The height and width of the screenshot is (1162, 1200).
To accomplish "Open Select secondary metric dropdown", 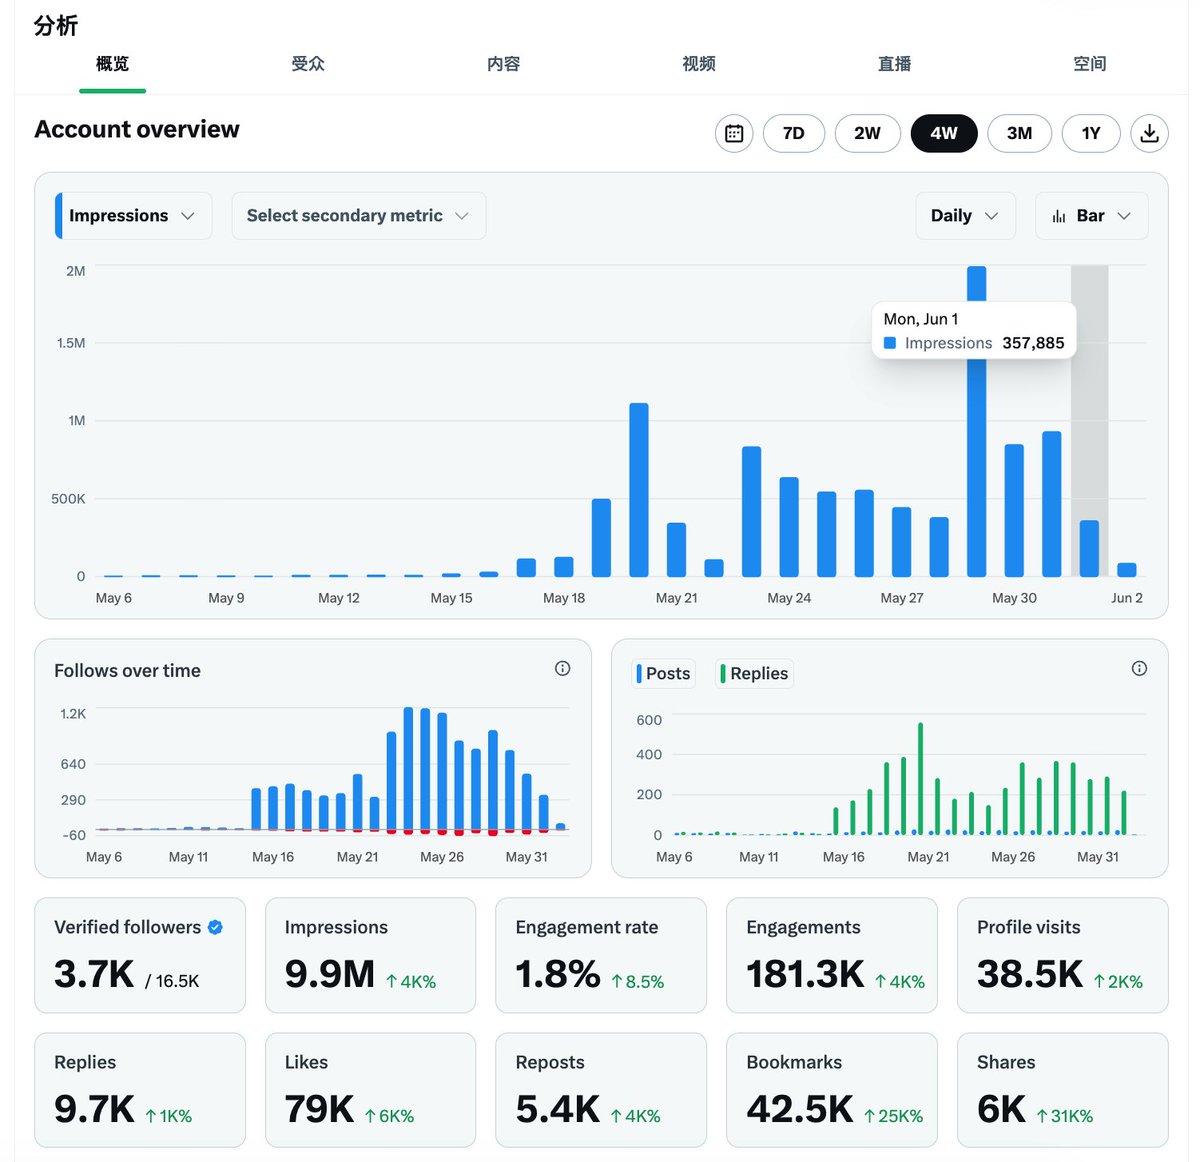I will point(358,216).
